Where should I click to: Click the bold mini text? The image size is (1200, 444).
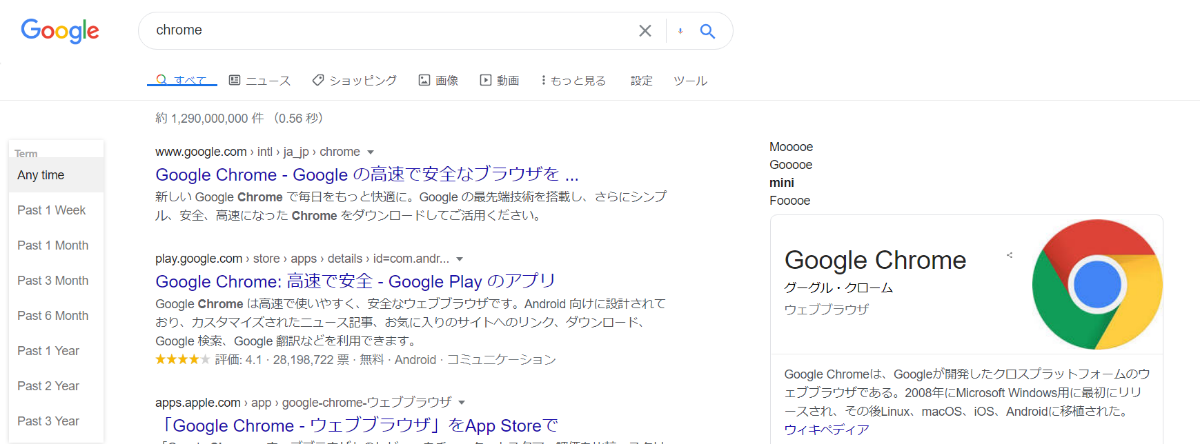[x=781, y=183]
